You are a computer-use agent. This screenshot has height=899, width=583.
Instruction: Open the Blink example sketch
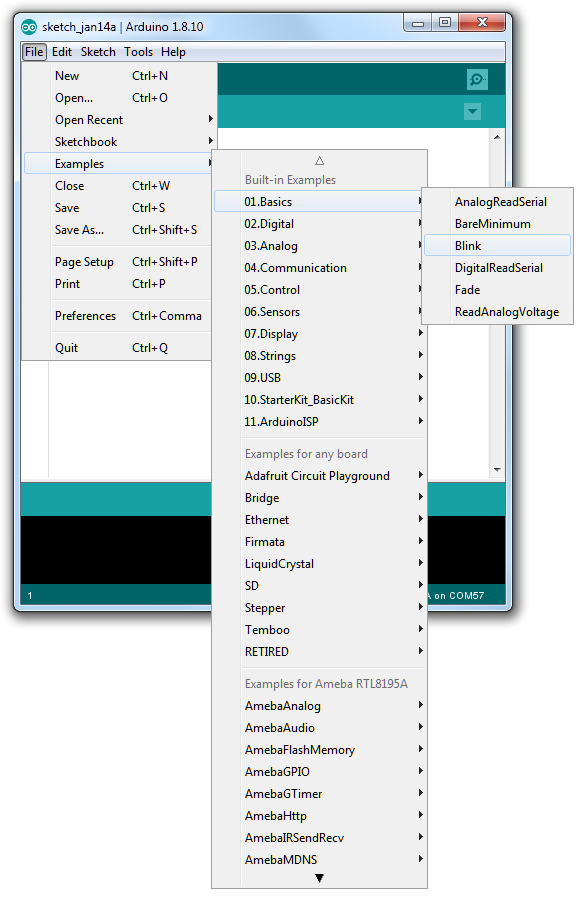(x=497, y=245)
